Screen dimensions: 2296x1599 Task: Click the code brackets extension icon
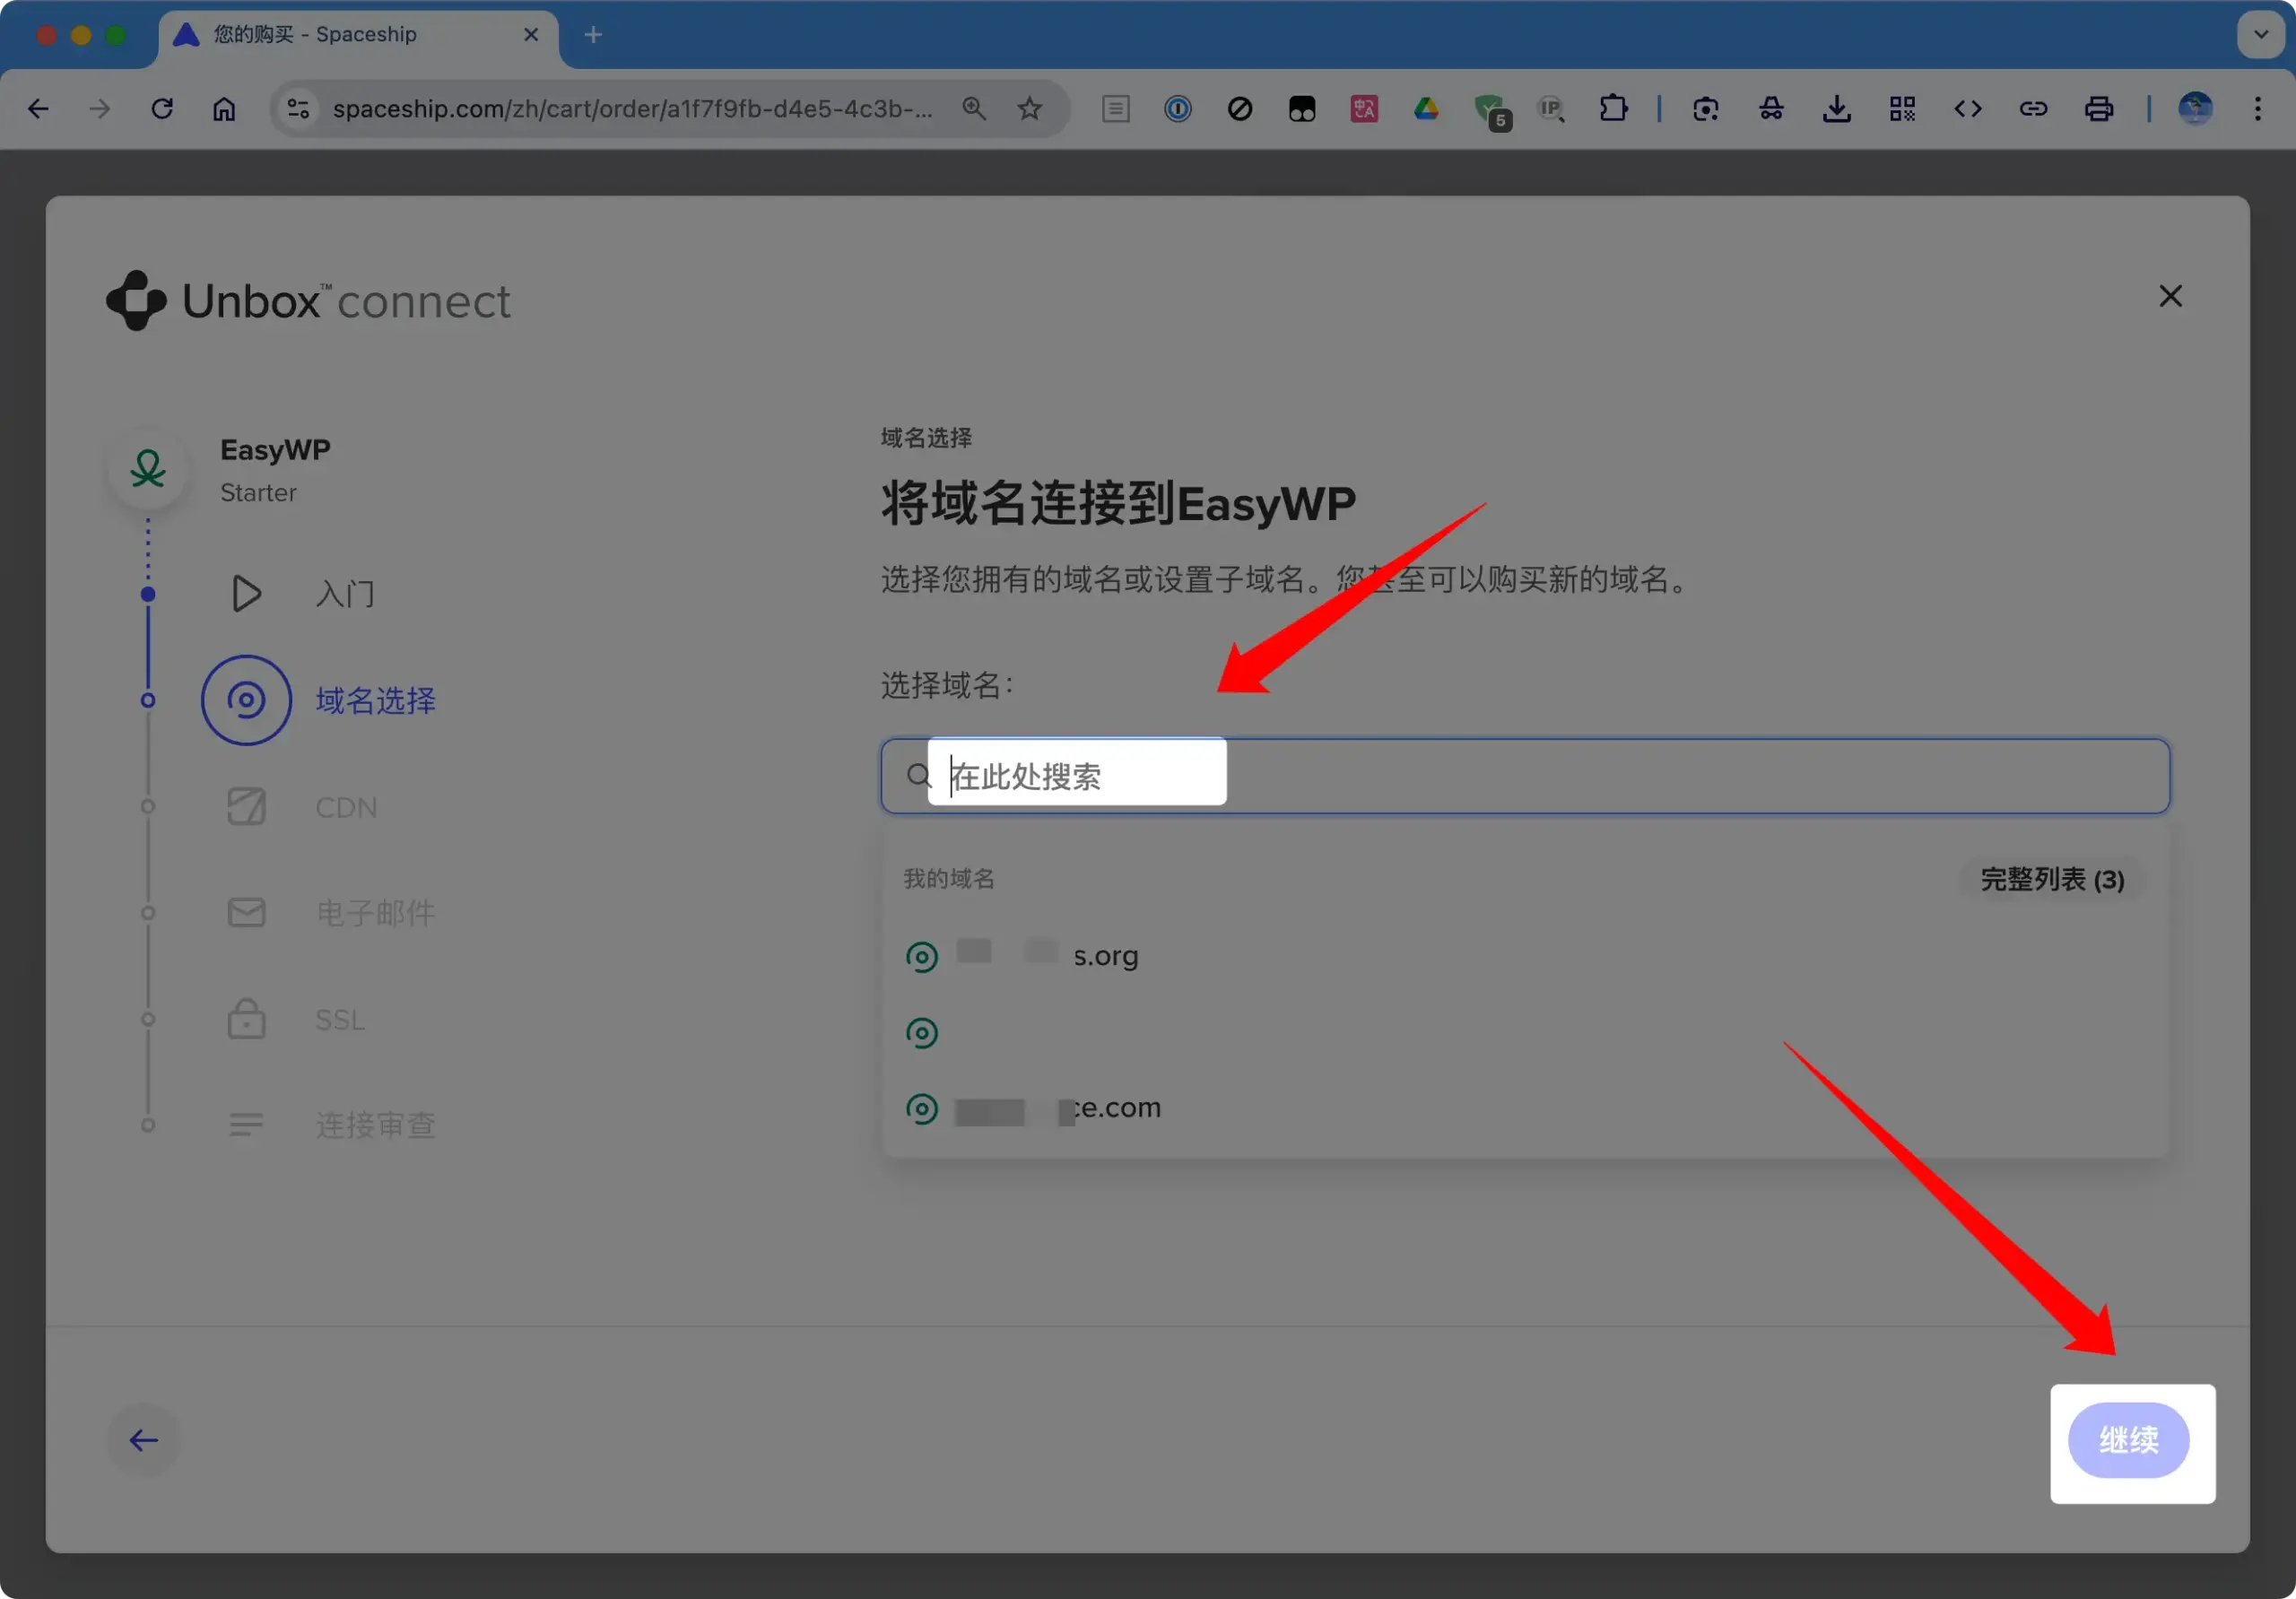pyautogui.click(x=1968, y=108)
